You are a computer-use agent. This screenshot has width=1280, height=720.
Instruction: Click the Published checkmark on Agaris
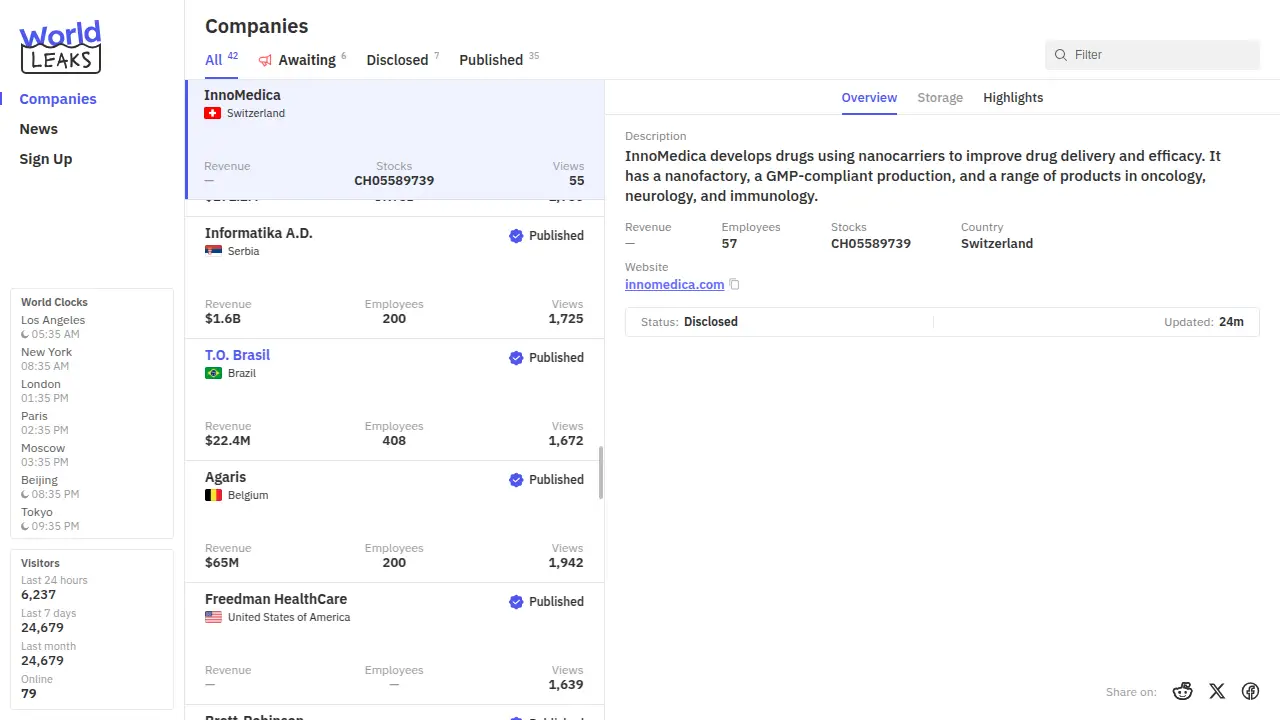(516, 480)
